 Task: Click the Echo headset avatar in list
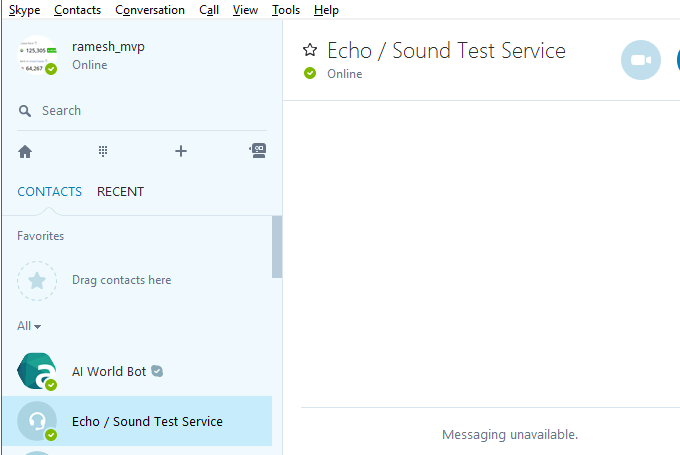click(x=37, y=421)
